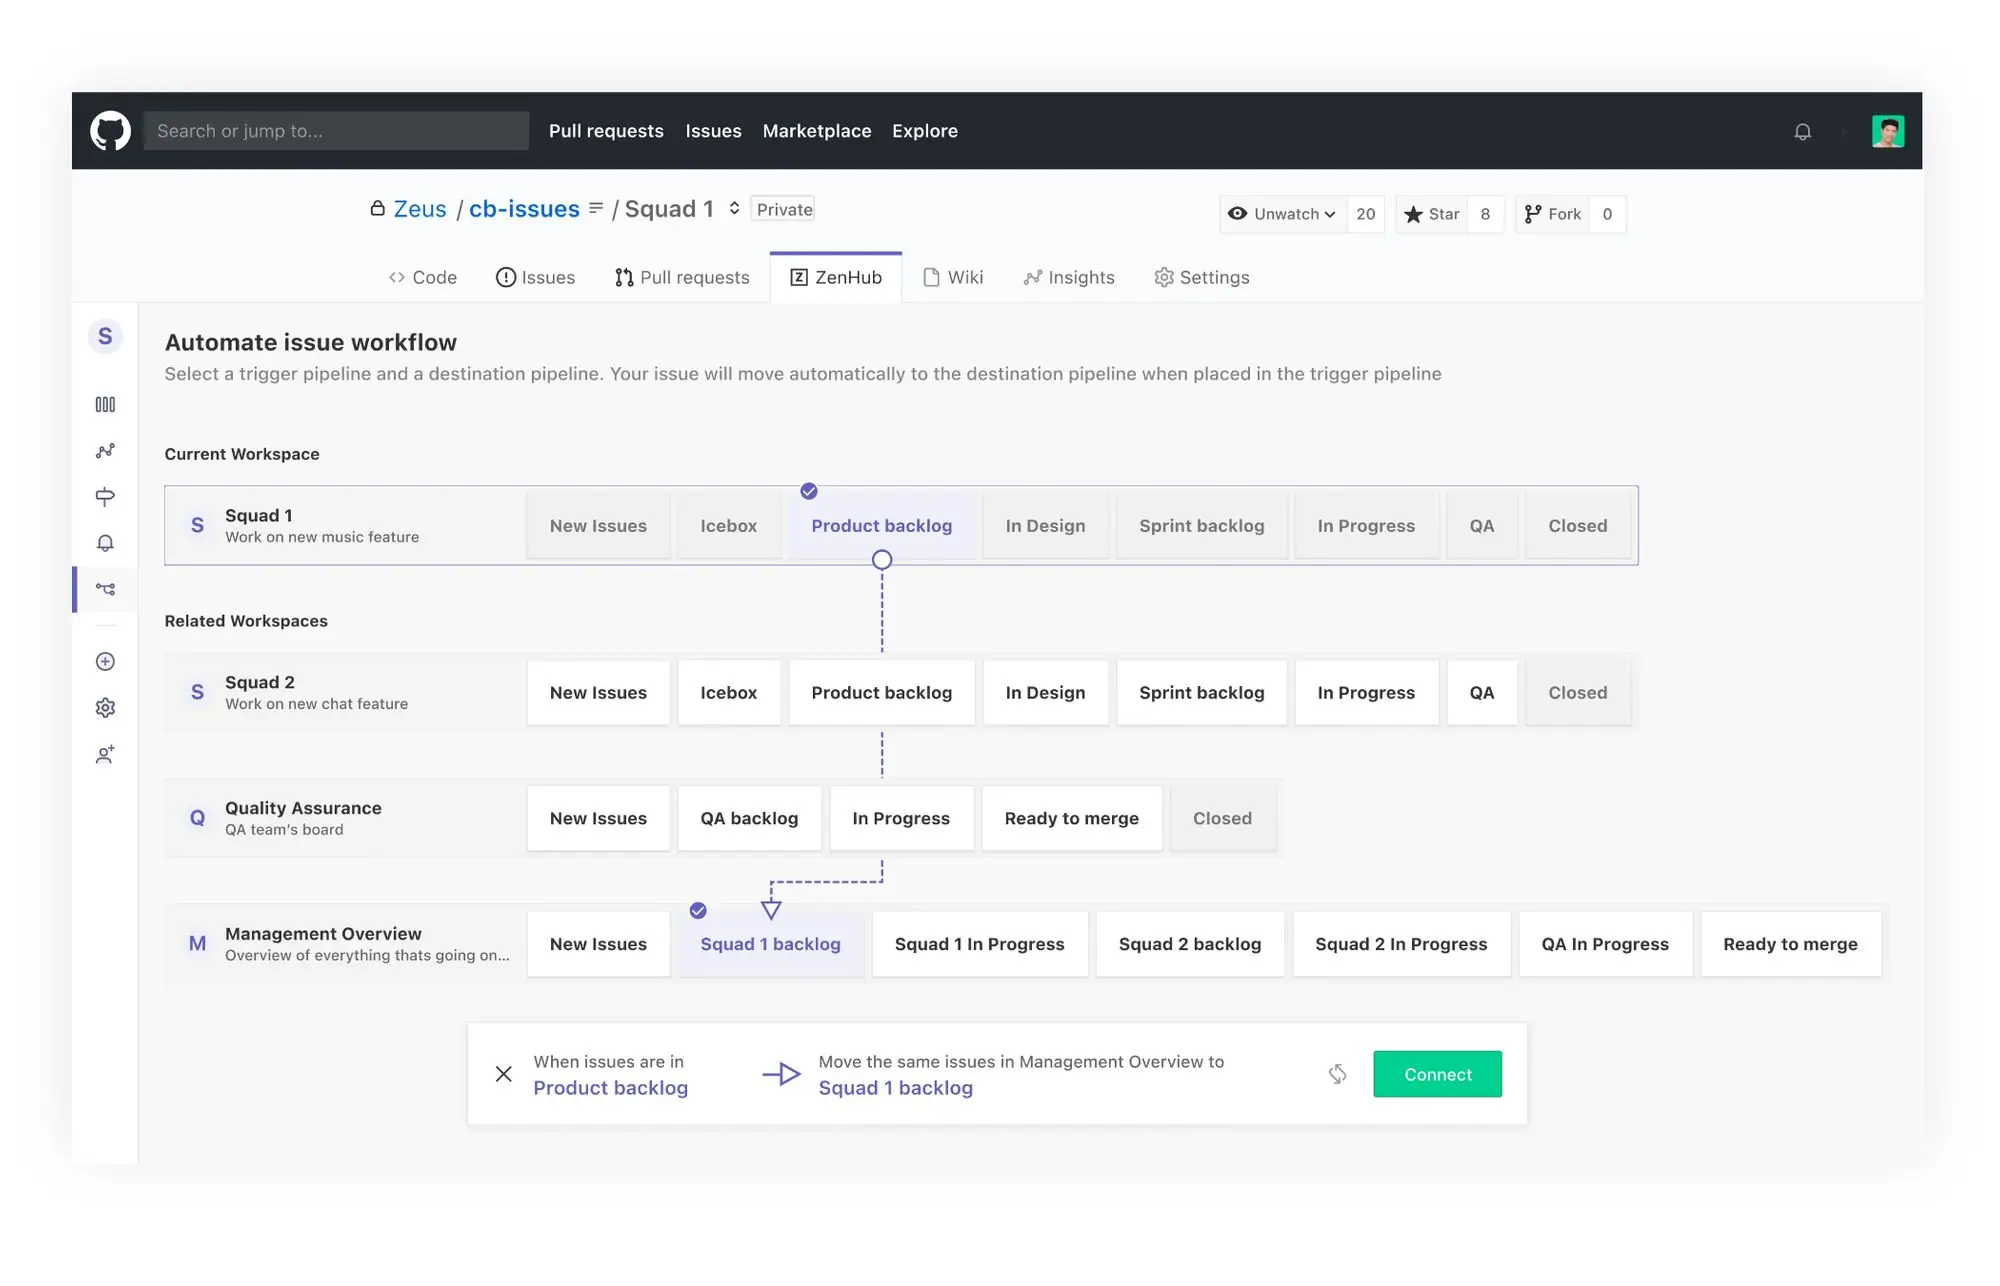Click the list icon next to cb-issues
The height and width of the screenshot is (1286, 2000).
pos(596,208)
